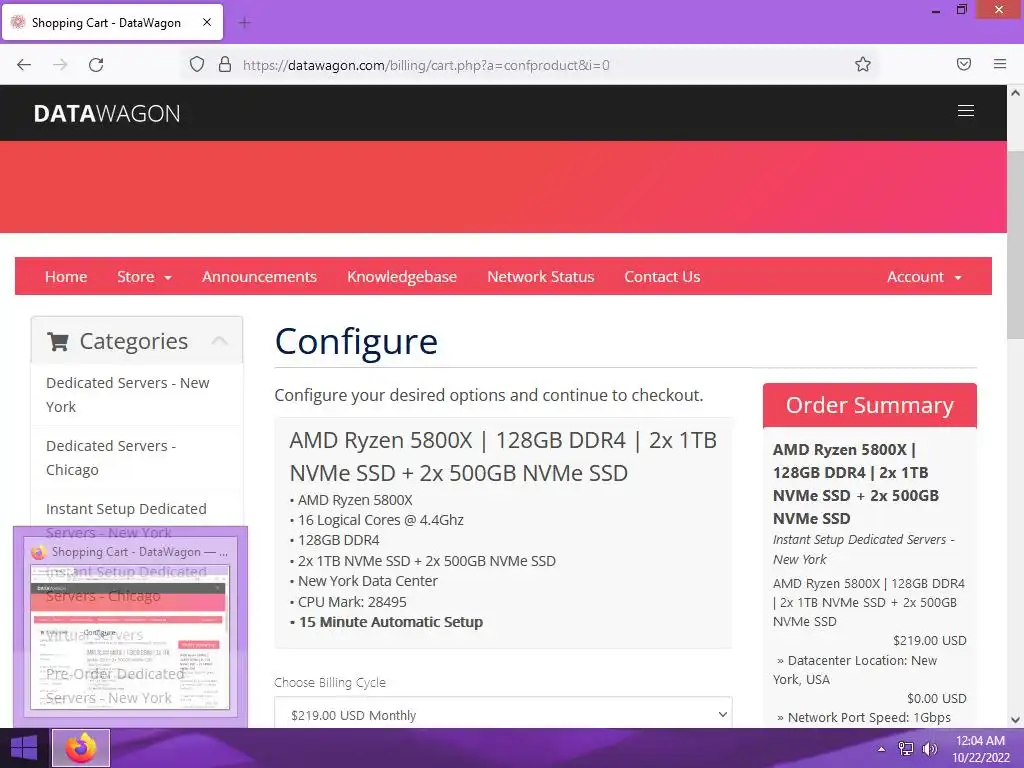Click '16 Logical Cores @ 4.4Ghz' text

381,520
